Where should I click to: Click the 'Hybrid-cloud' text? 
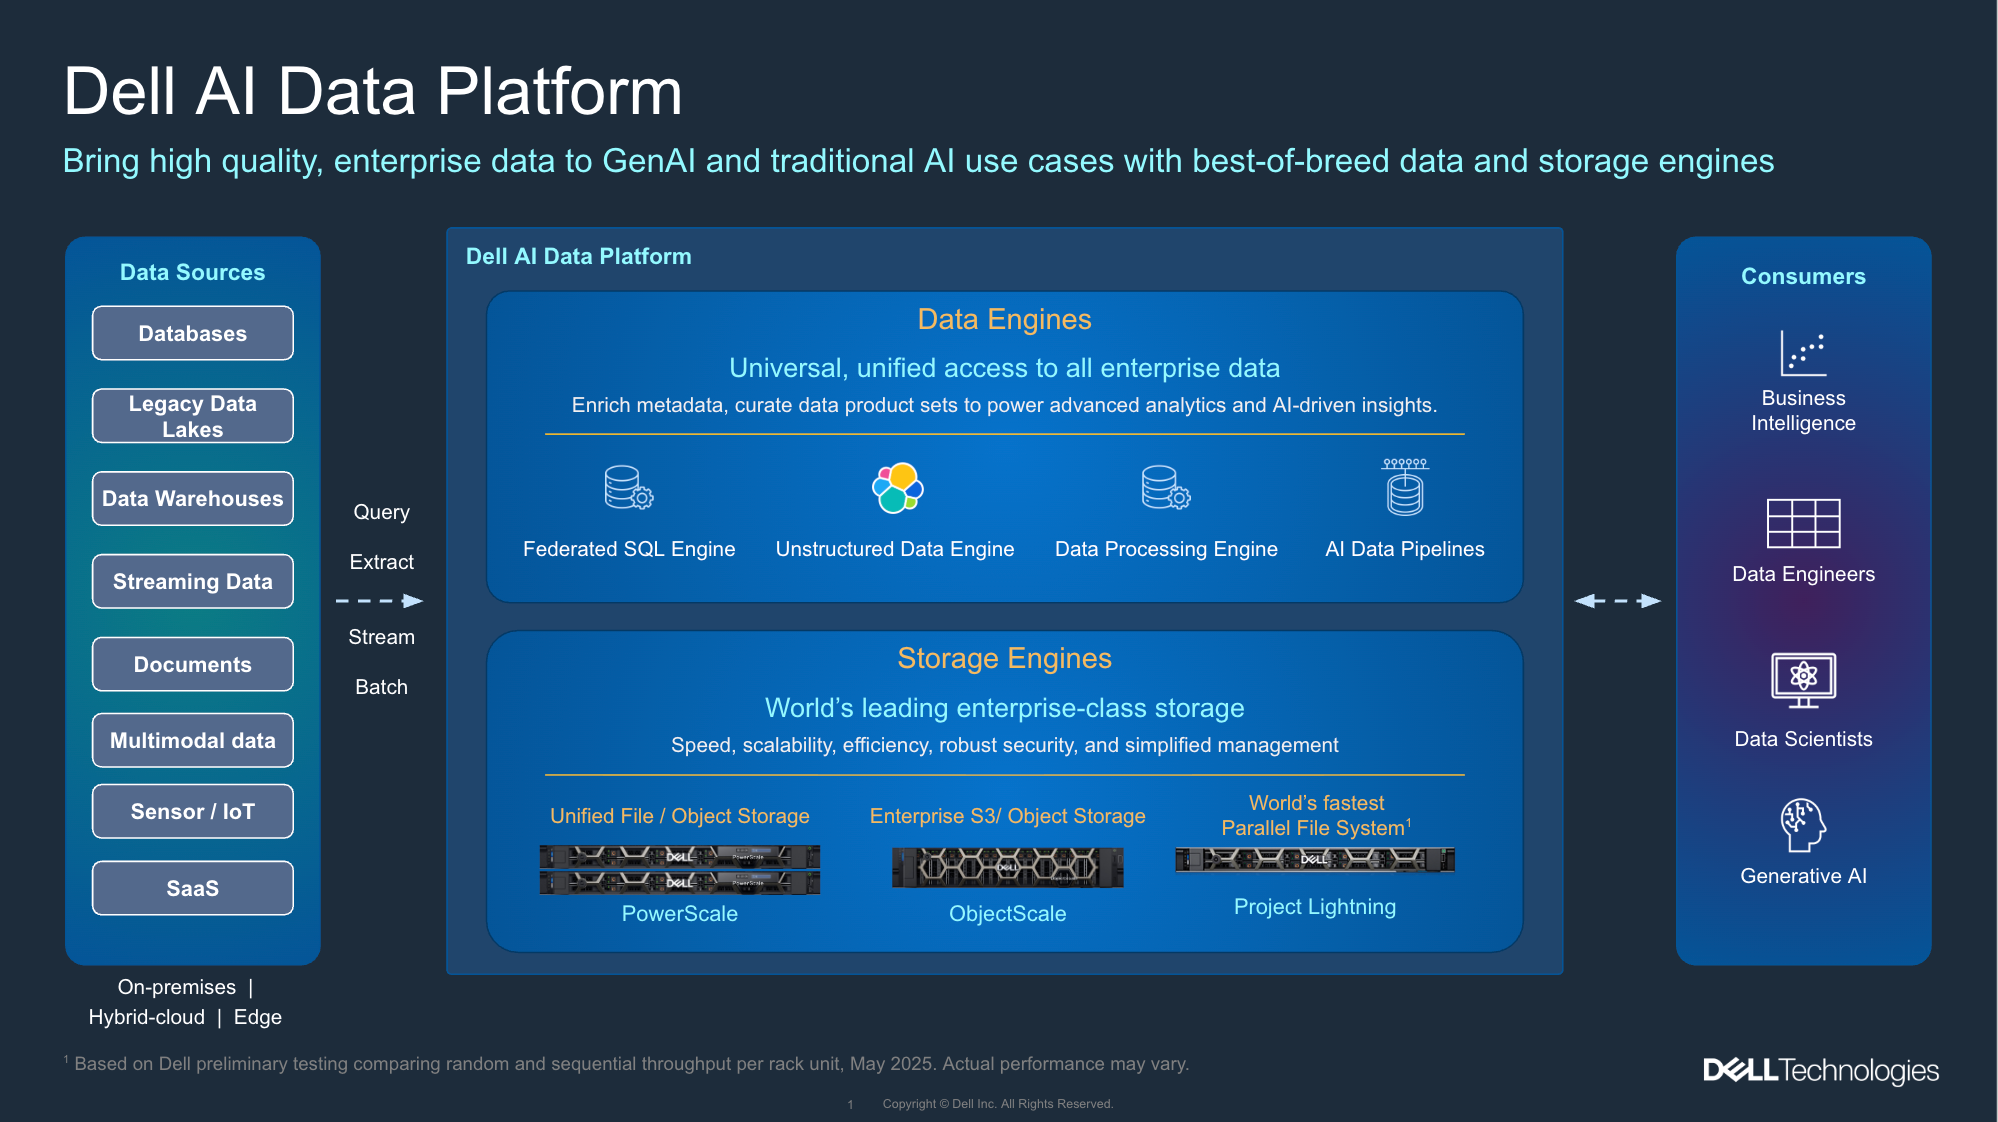147,1017
